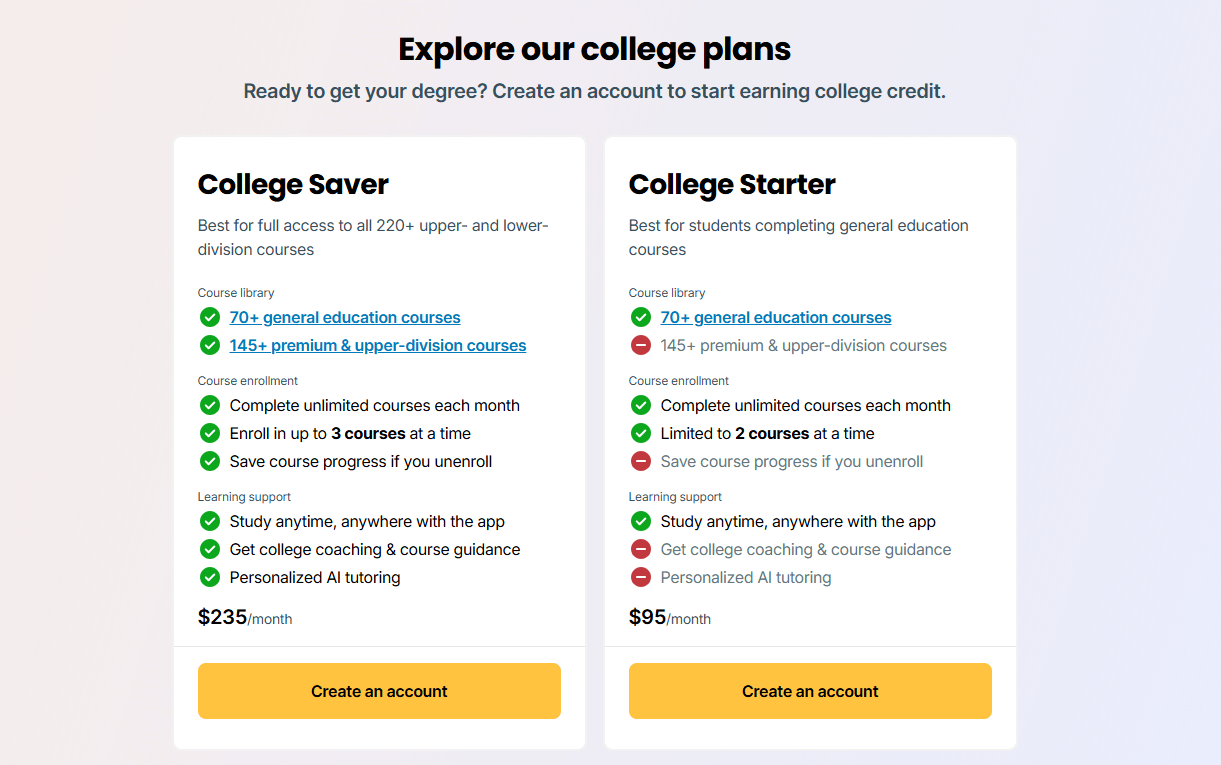This screenshot has height=765, width=1221.
Task: Click red minus beside Save course progress feature
Action: coord(640,461)
